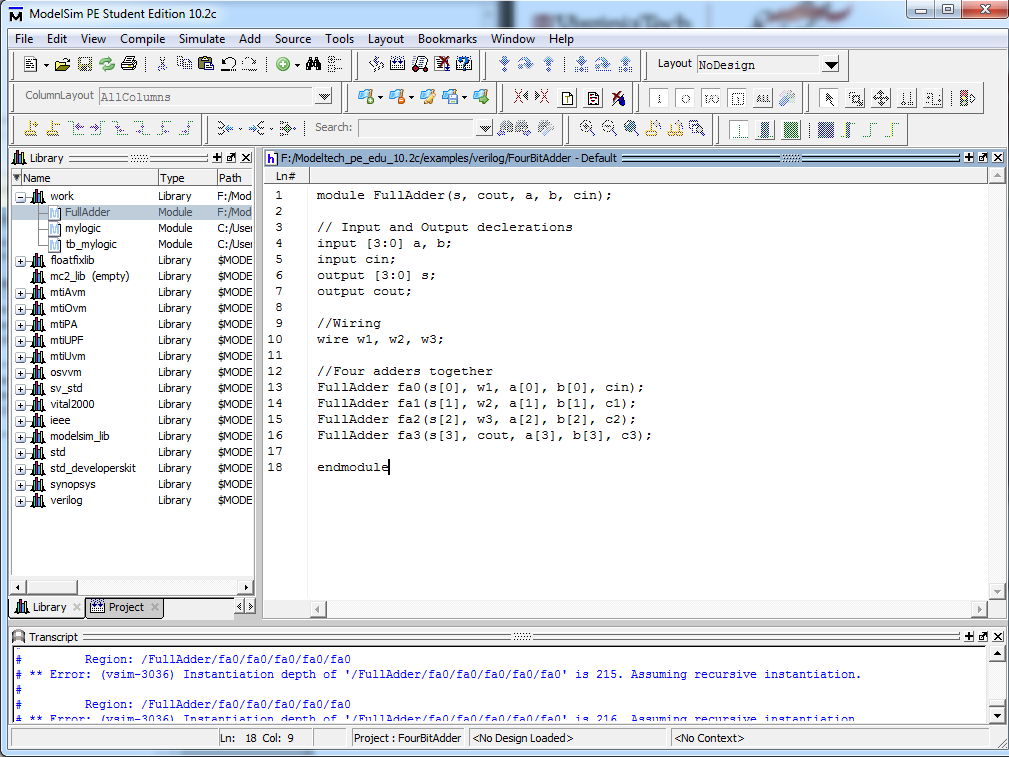Click the Print icon in toolbar
Screen dimensions: 1009x757
pyautogui.click(x=128, y=65)
